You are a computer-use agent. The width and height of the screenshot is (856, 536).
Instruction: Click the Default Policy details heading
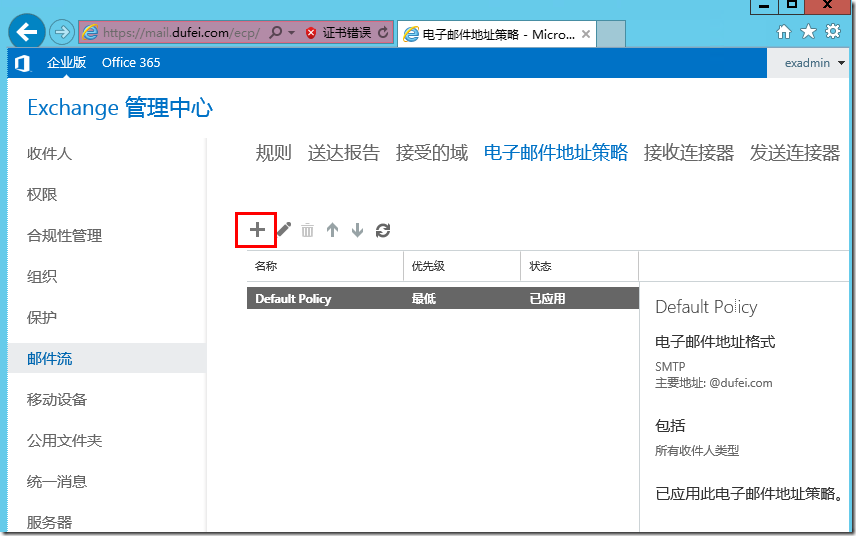(706, 307)
